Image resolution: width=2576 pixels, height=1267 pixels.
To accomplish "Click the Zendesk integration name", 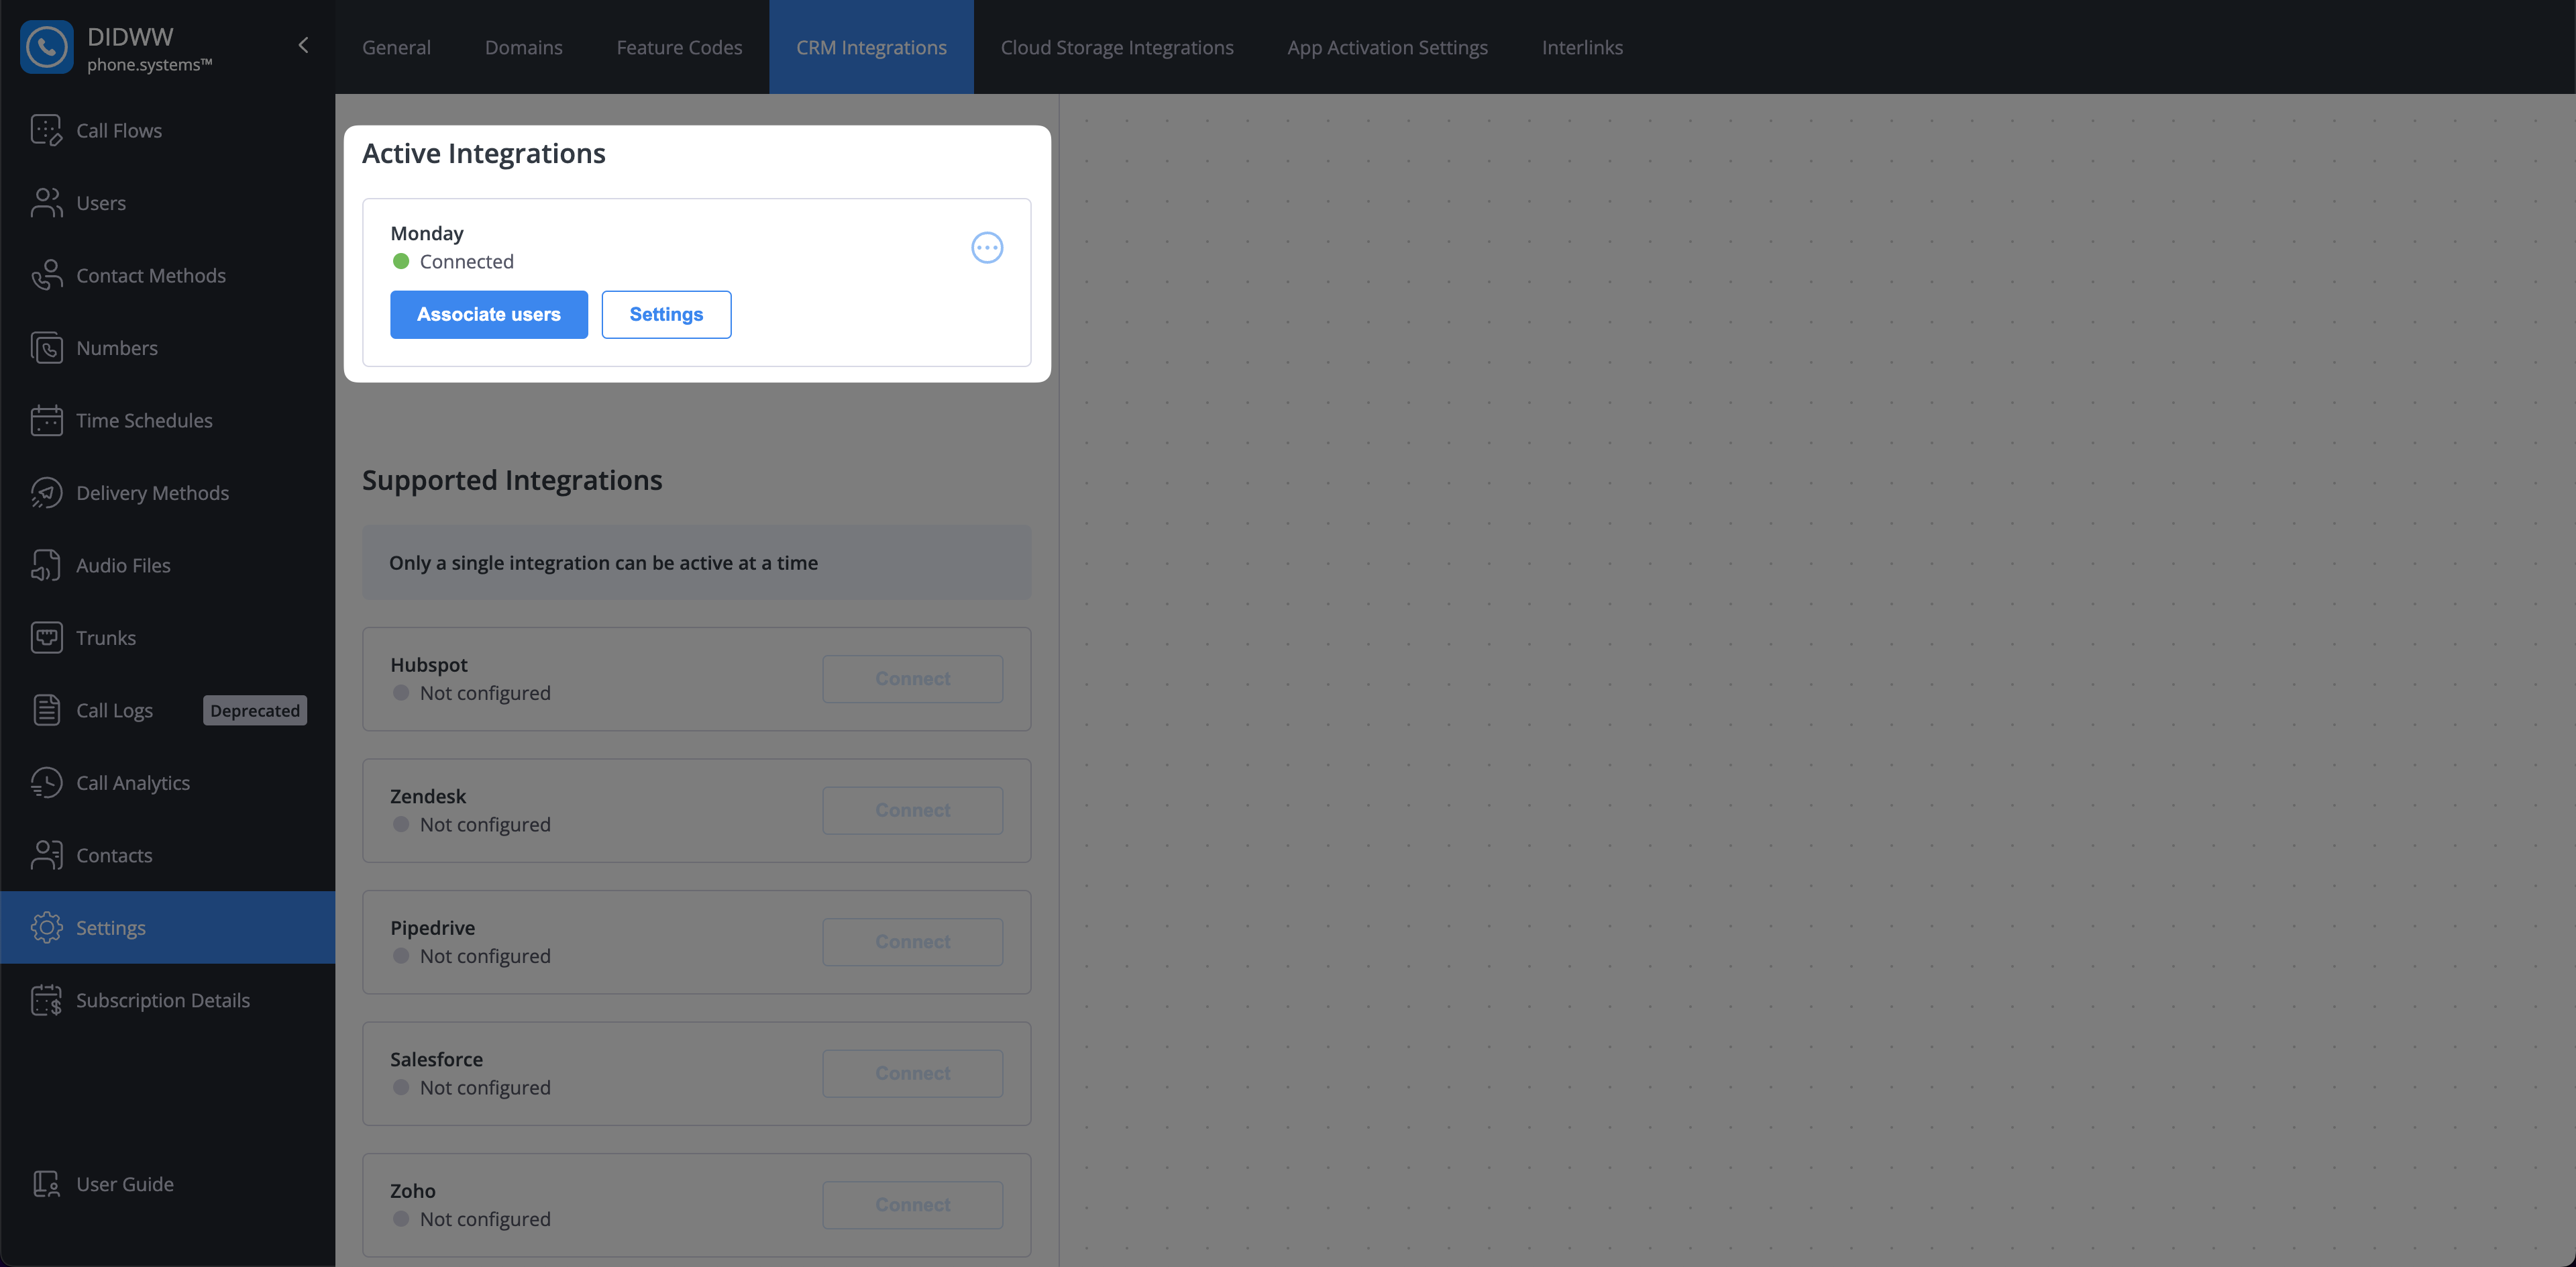I will (428, 796).
